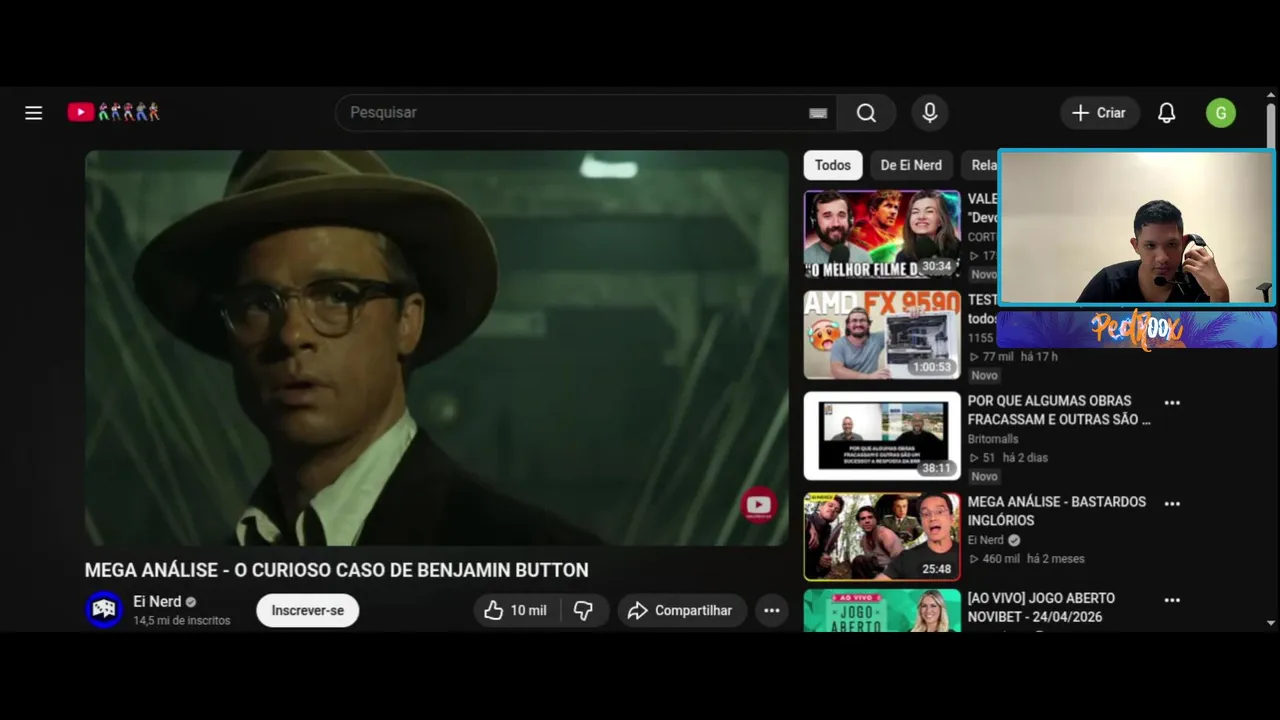This screenshot has width=1280, height=720.
Task: Open title POR QUE ALGUMAS OBRAS FRACASSAM
Action: point(1059,410)
